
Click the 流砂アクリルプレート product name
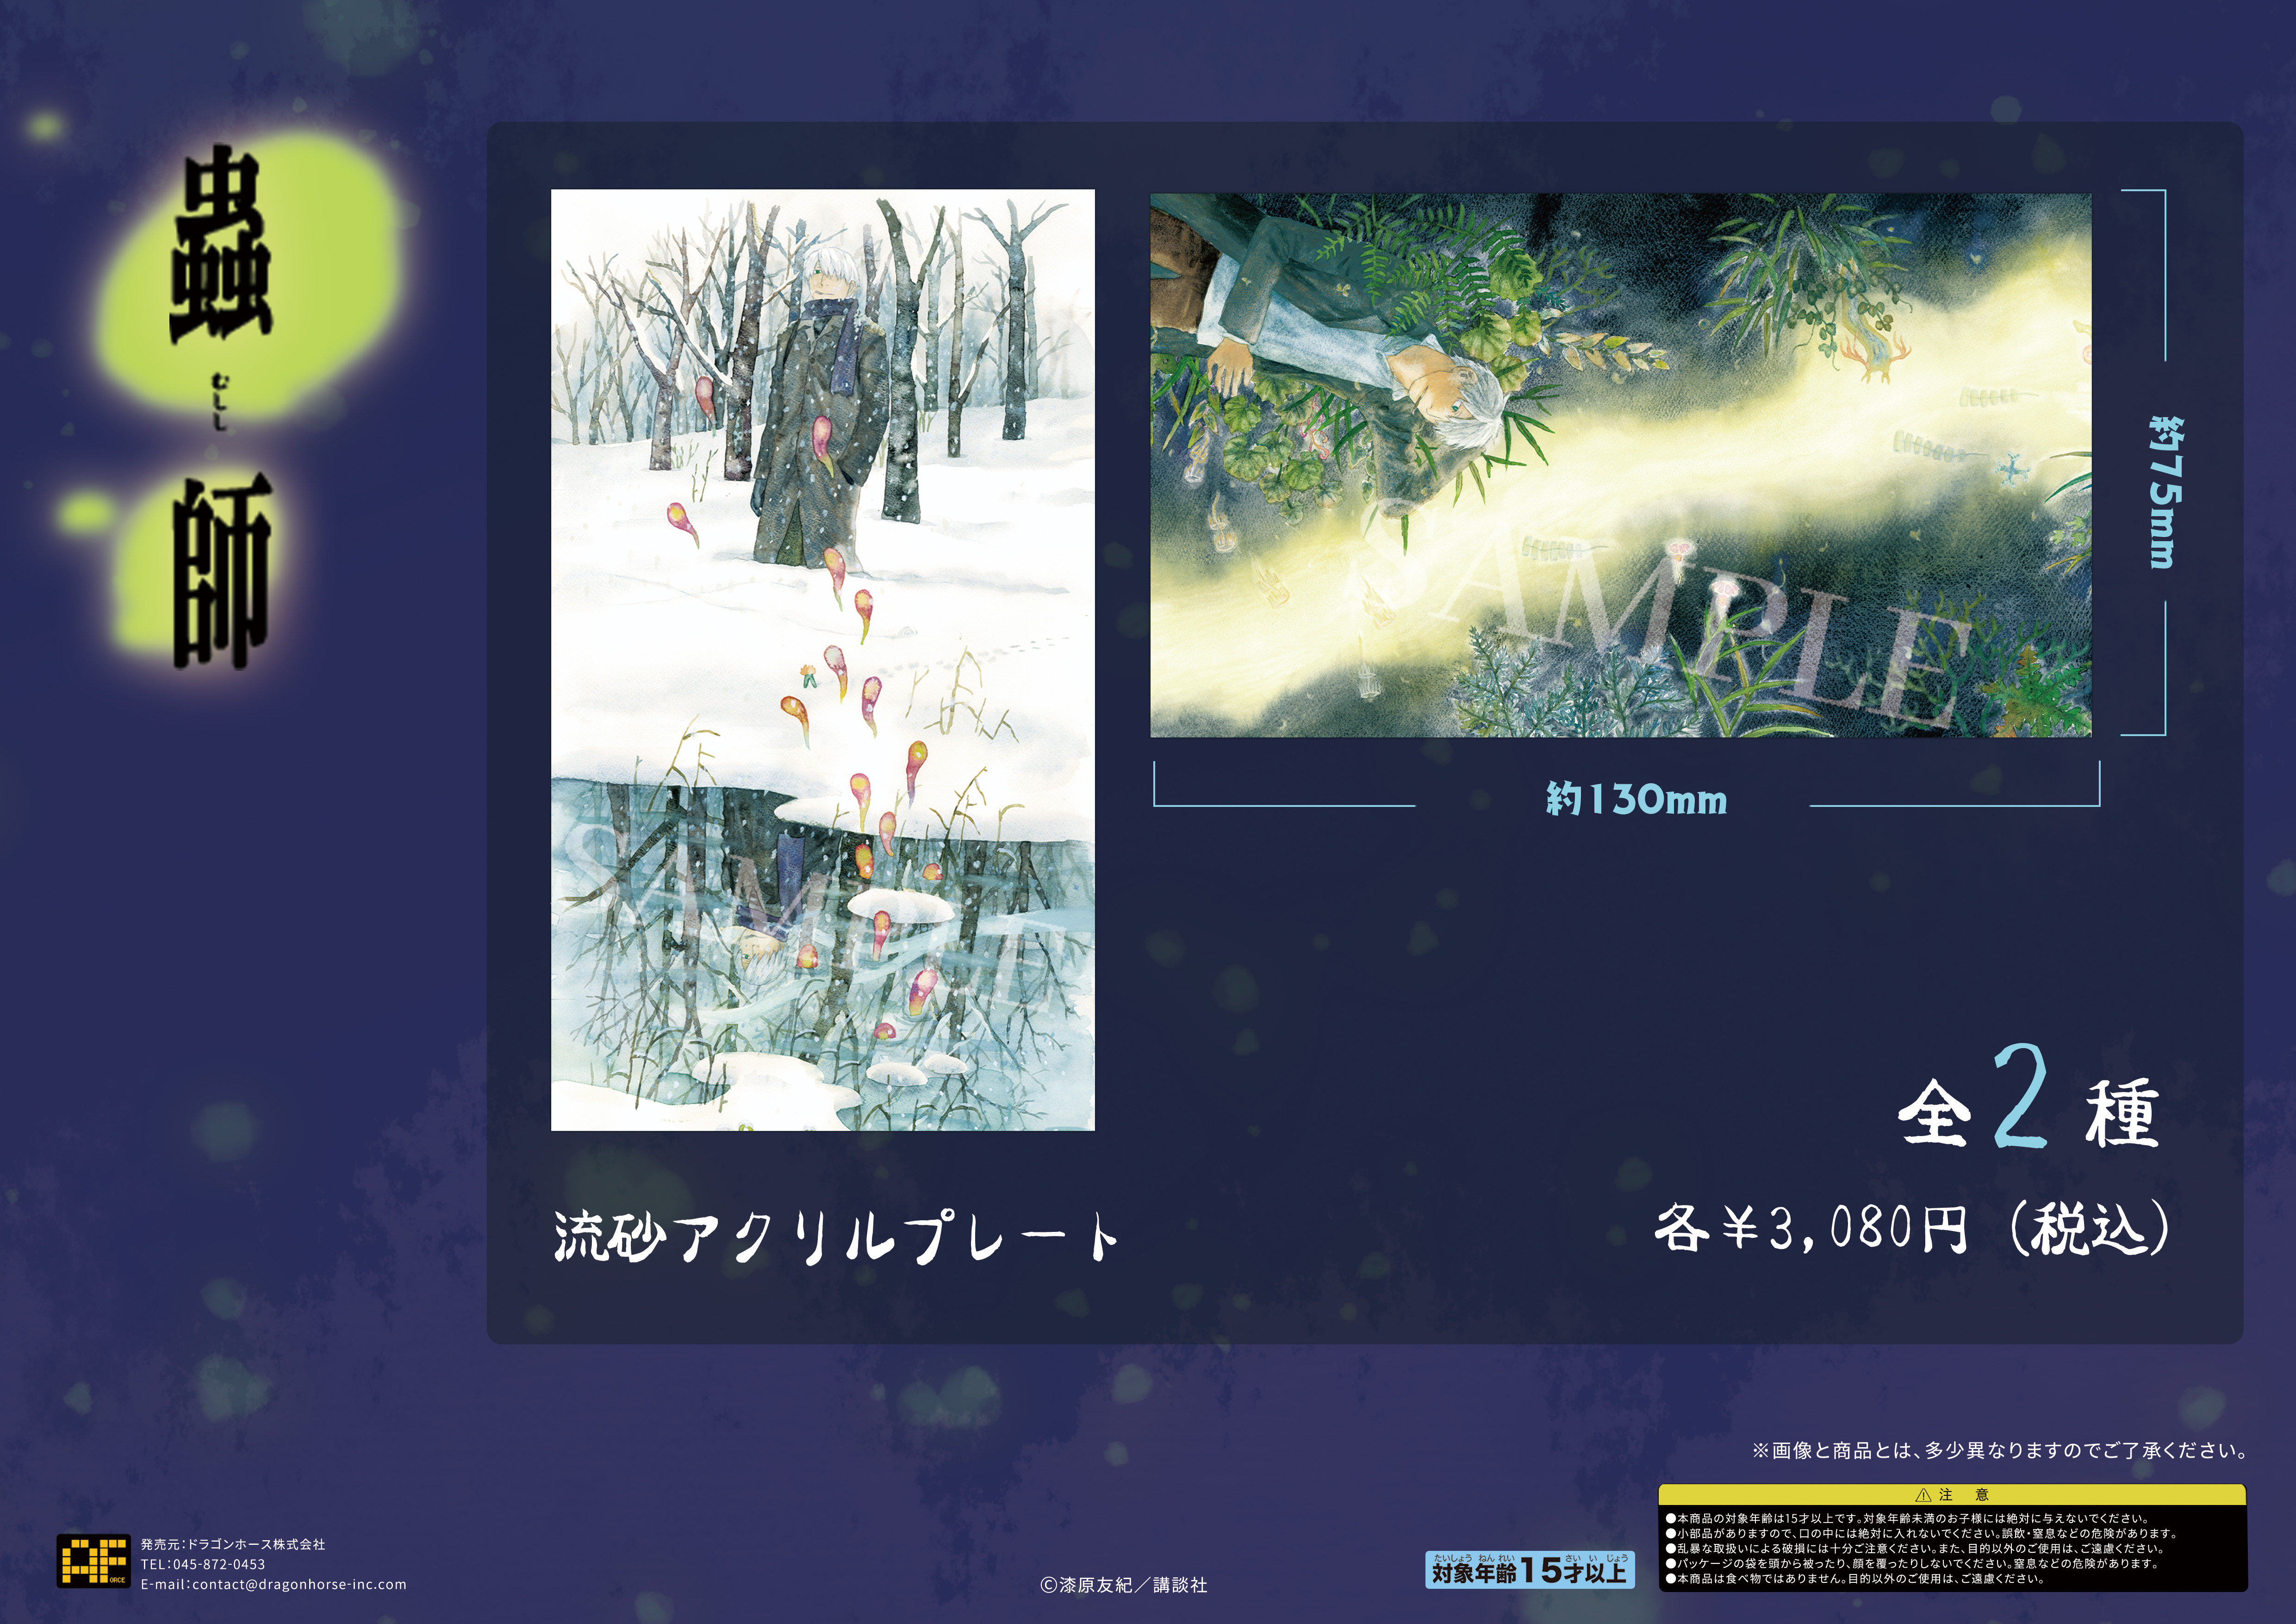(x=836, y=1237)
